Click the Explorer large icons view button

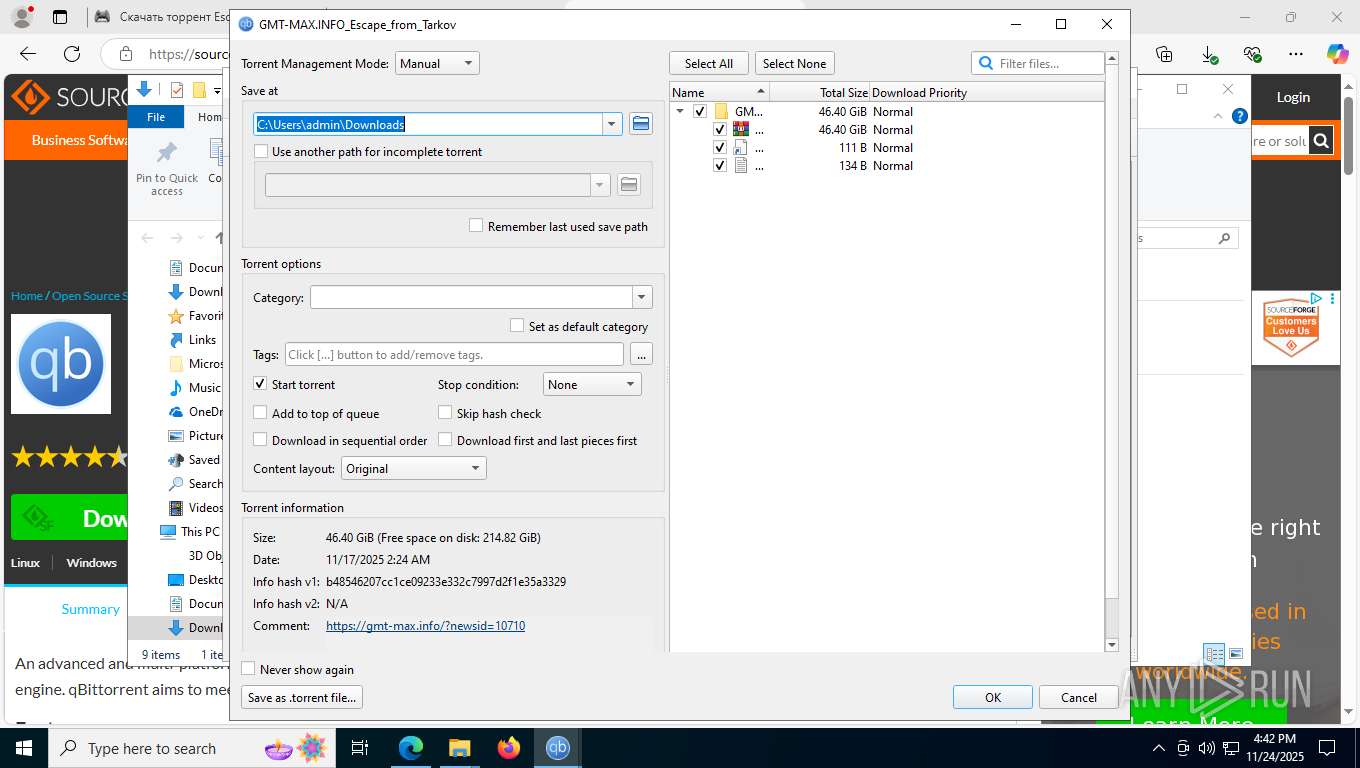pos(1237,655)
